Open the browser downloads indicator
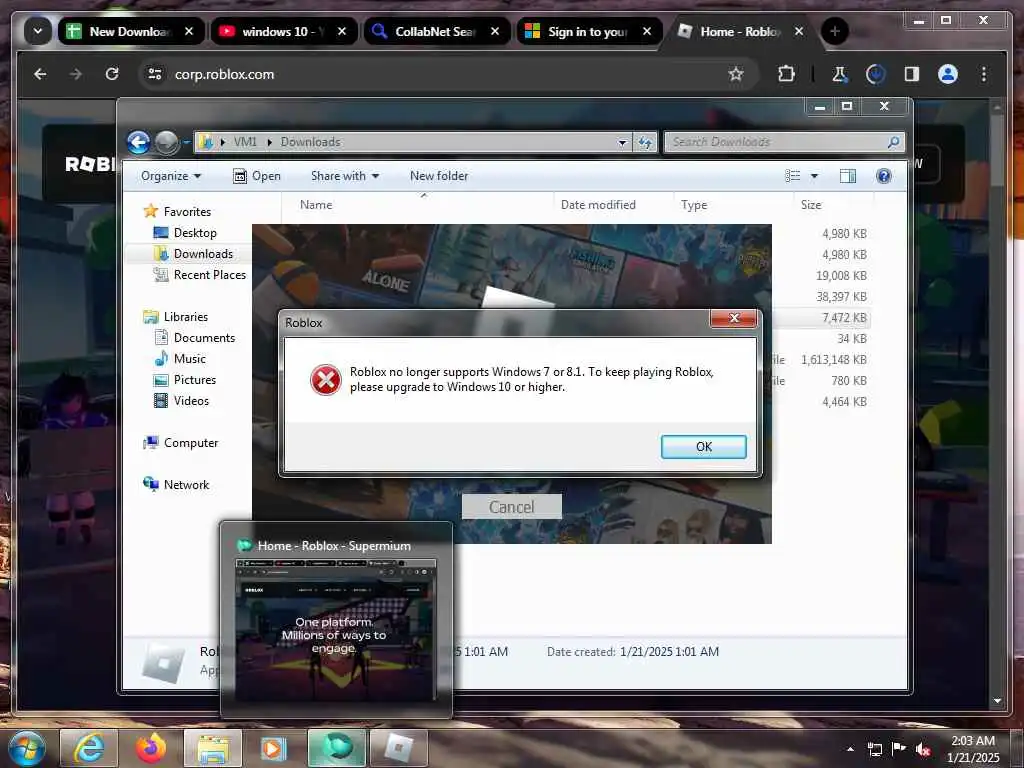 pos(875,74)
